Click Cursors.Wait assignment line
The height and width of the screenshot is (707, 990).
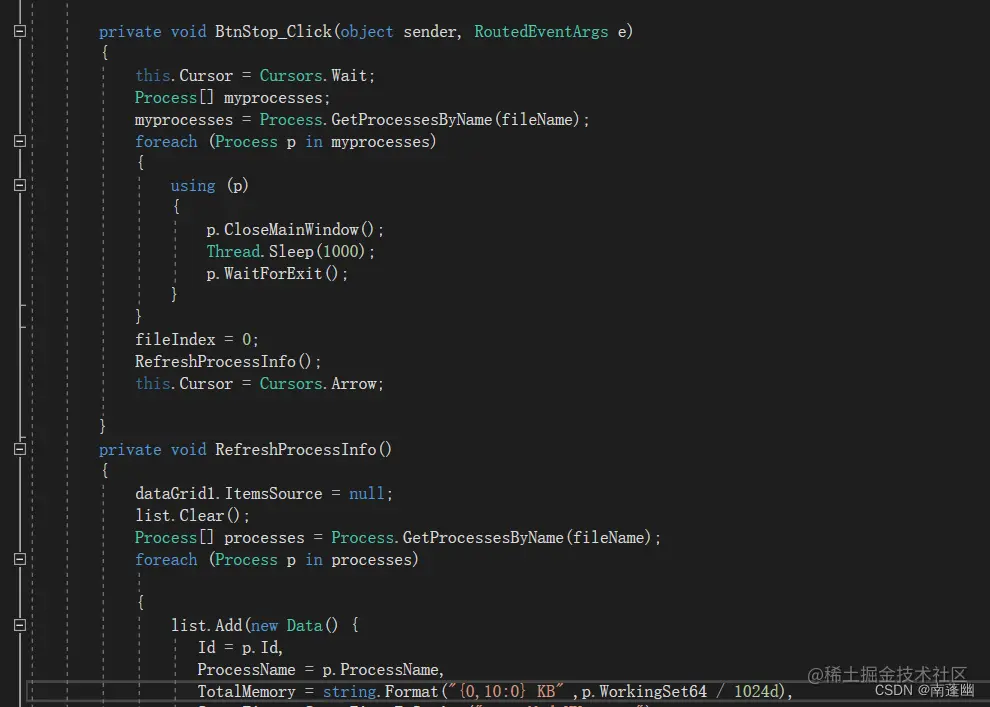pyautogui.click(x=255, y=76)
